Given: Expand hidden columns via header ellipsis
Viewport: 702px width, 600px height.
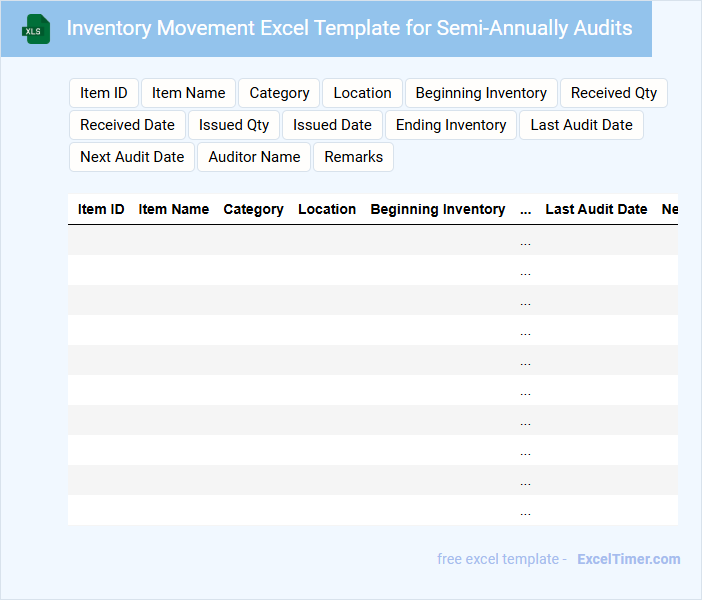Looking at the screenshot, I should 526,210.
